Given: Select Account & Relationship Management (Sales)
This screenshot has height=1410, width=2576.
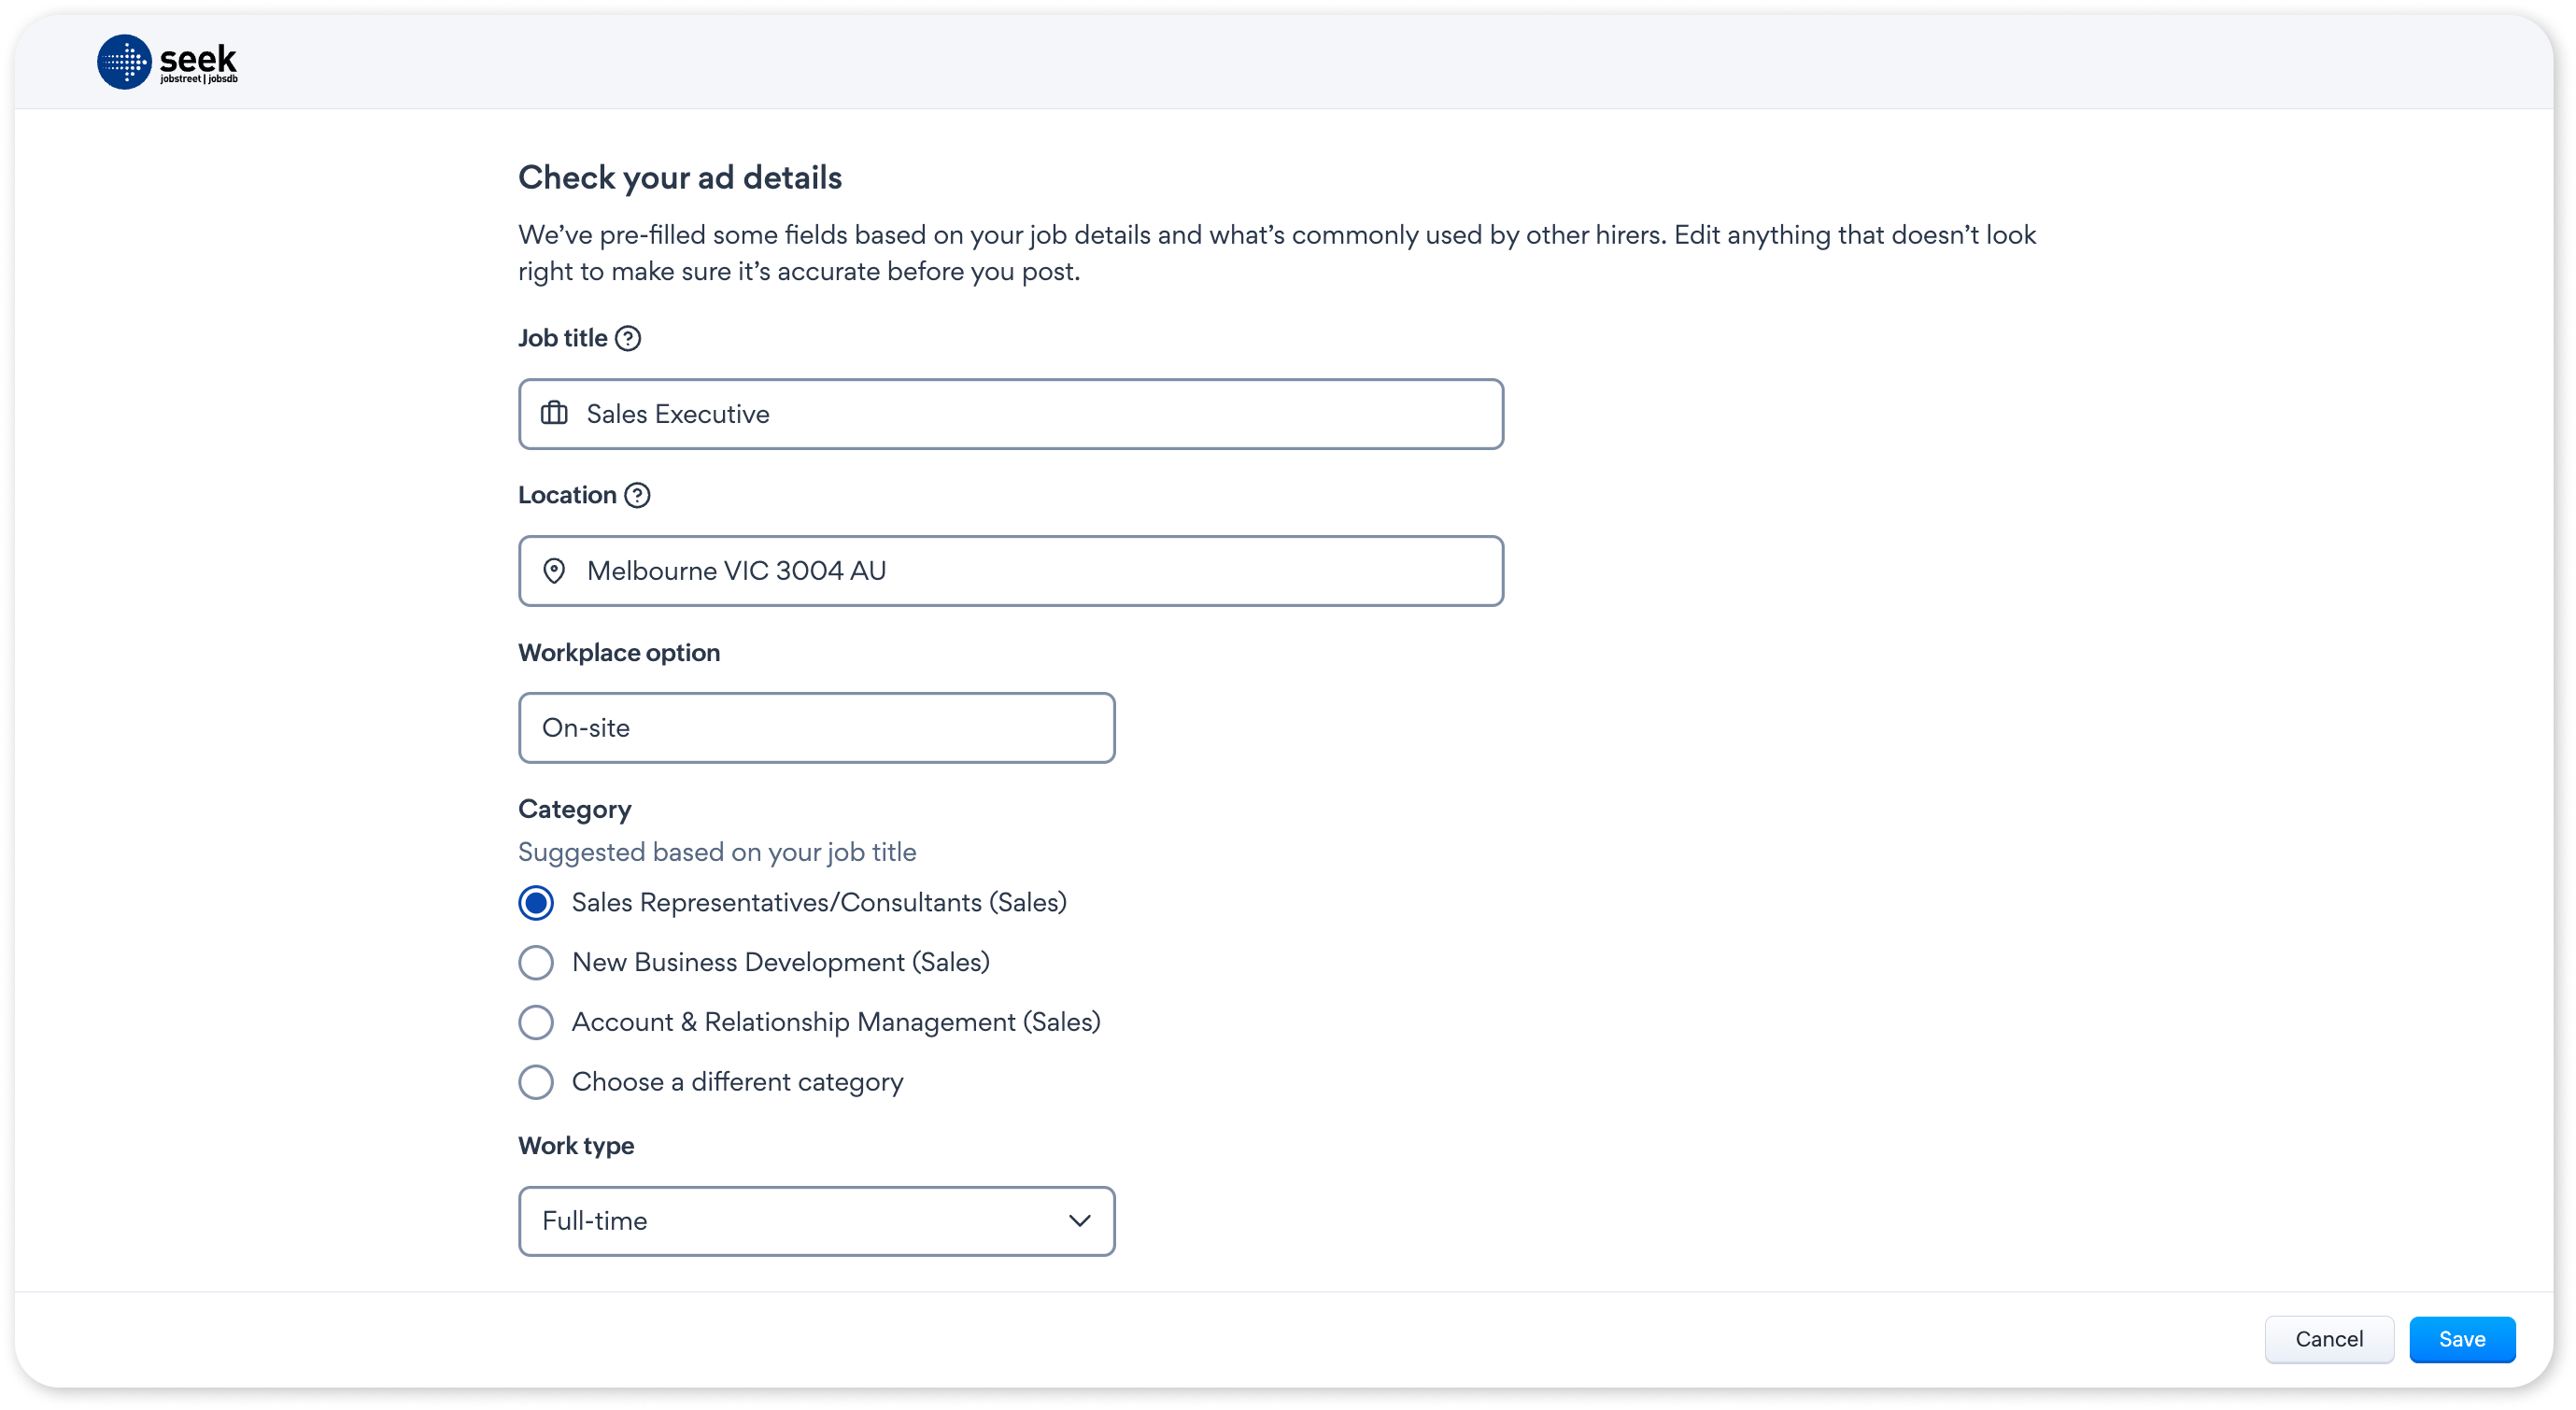Looking at the screenshot, I should 536,1022.
